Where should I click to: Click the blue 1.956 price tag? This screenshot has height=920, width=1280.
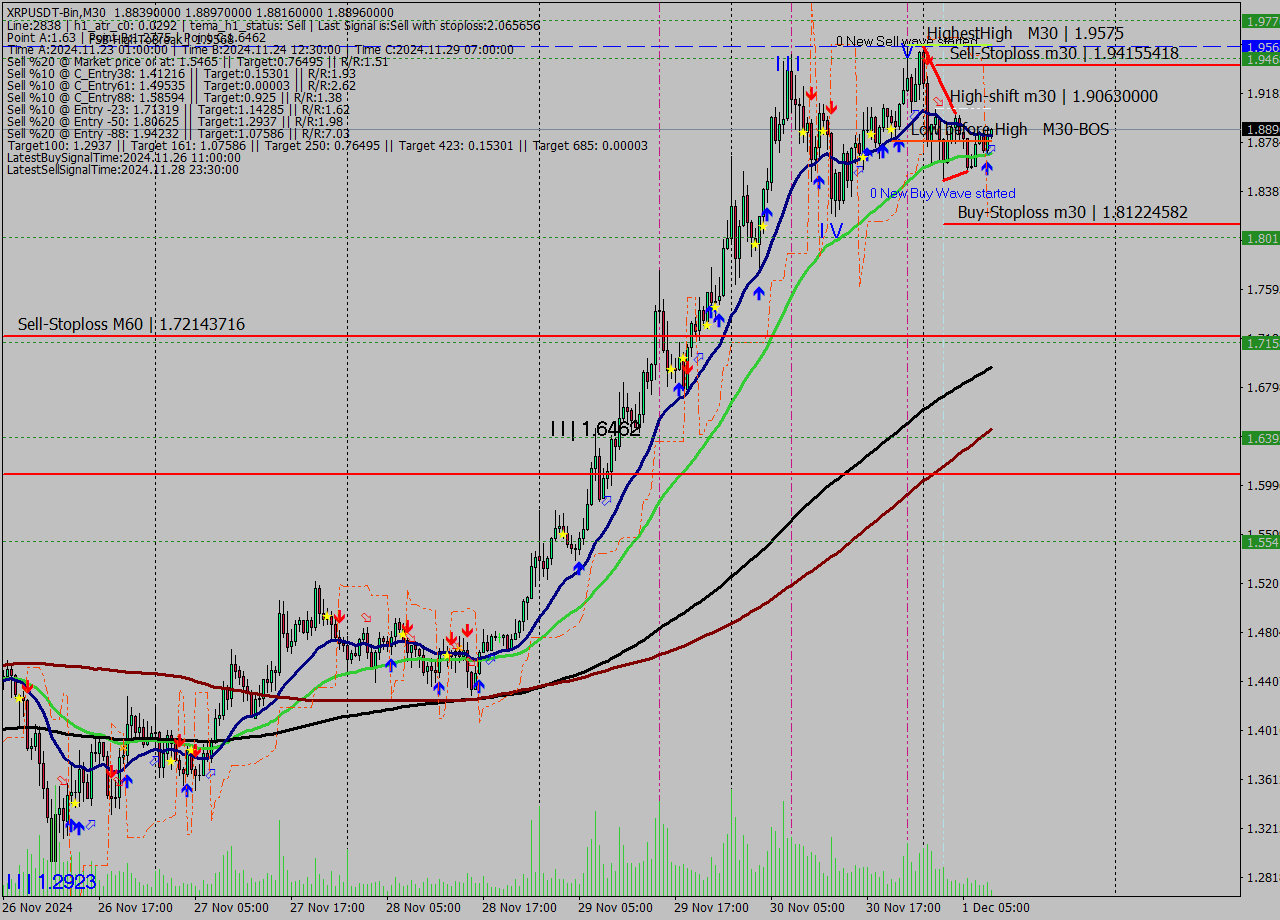[1260, 47]
